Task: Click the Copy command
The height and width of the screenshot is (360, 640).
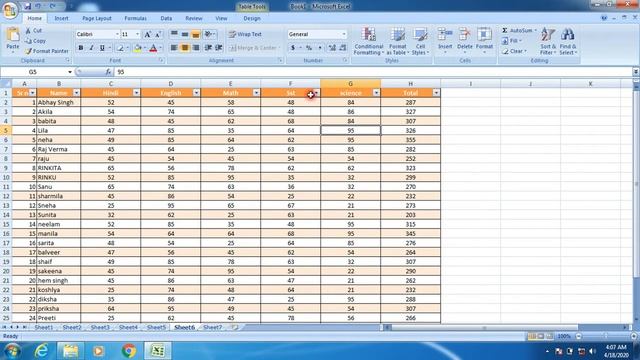Action: click(35, 41)
